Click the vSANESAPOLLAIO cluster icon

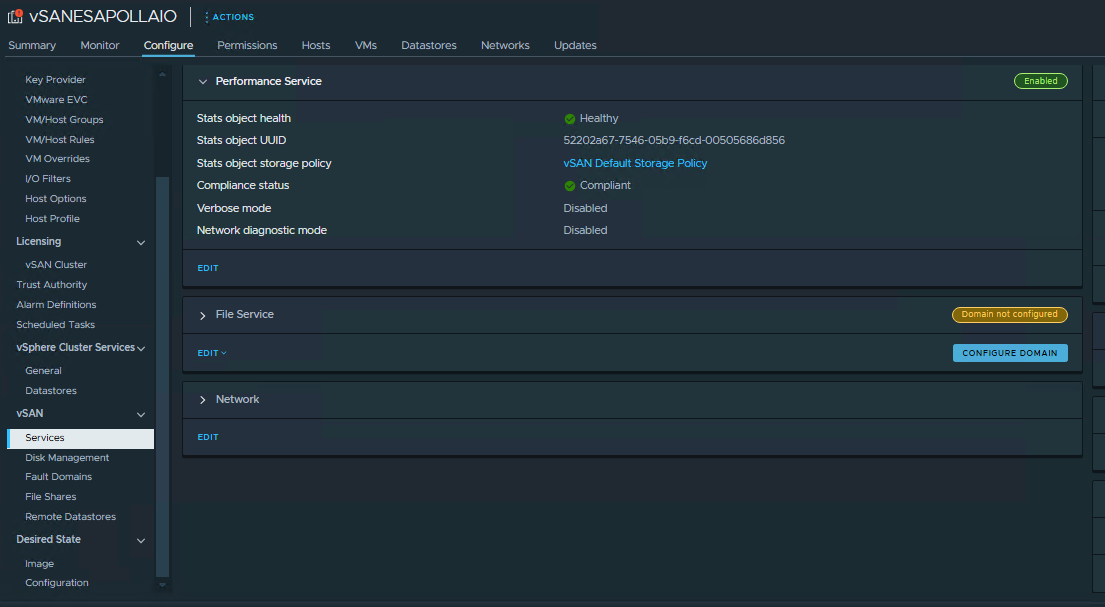[15, 16]
